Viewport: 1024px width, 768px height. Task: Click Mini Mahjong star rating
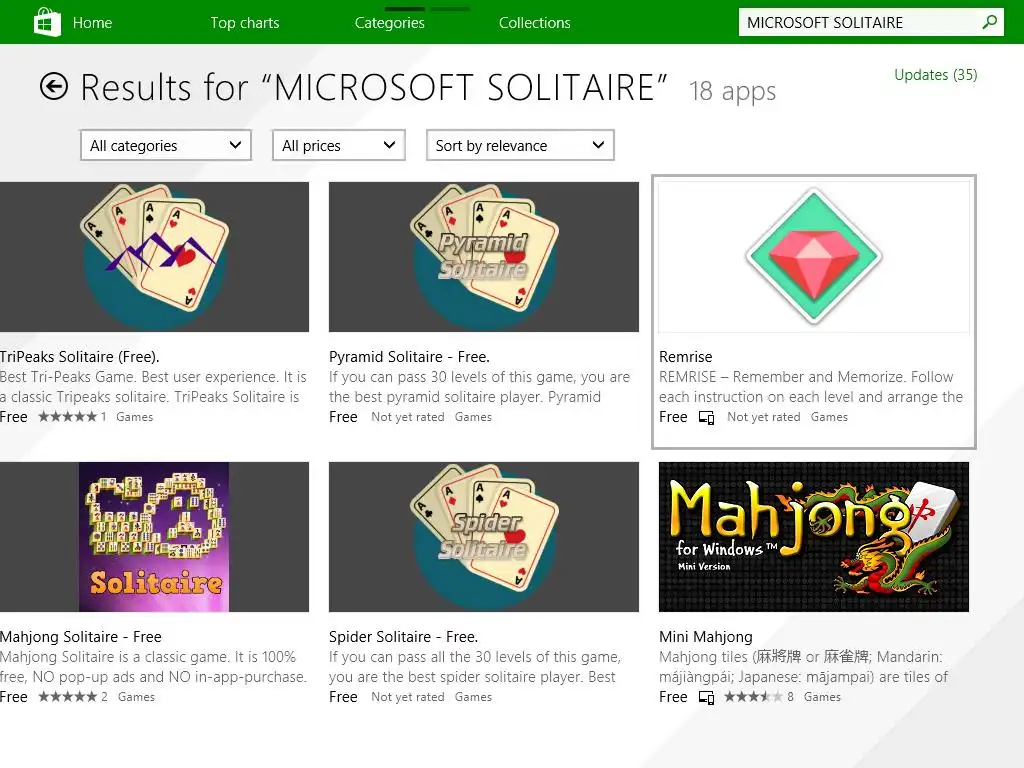pos(753,697)
